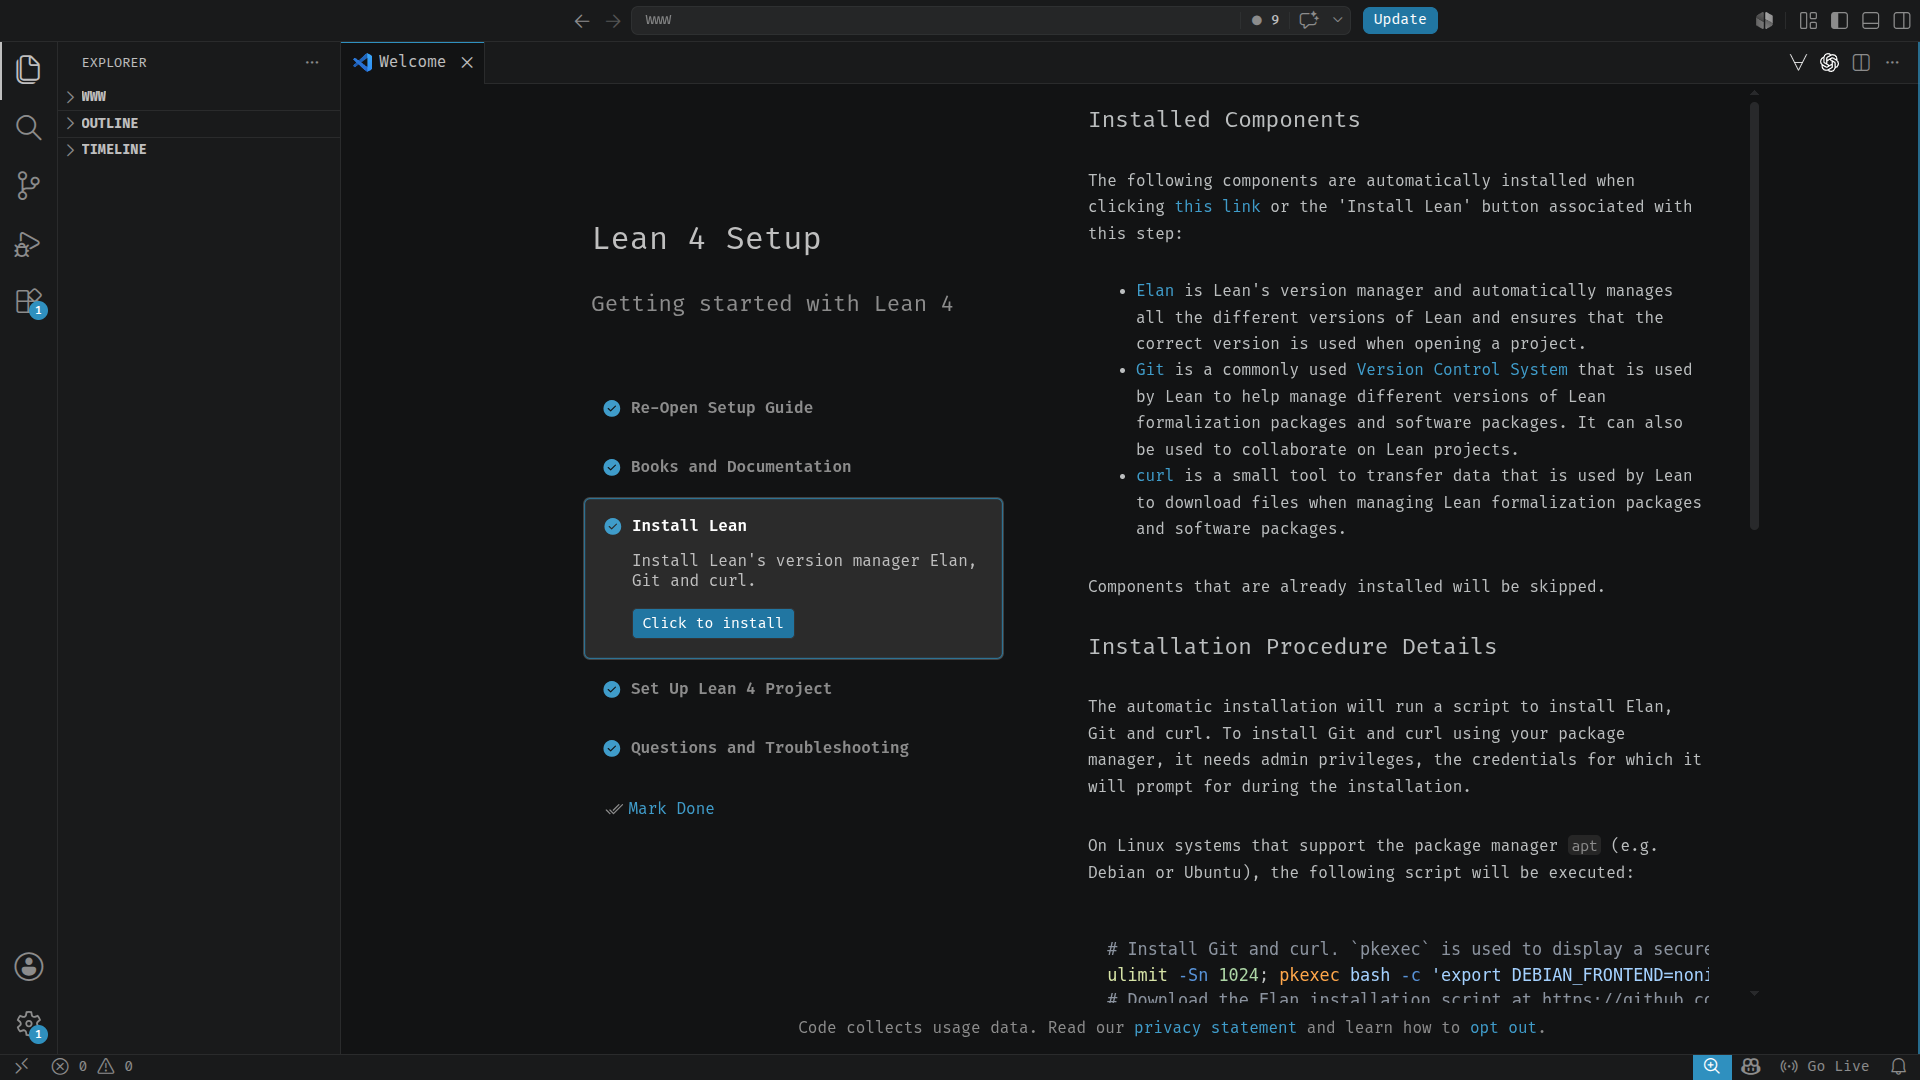
Task: Toggle the Re-Open Setup Guide checkmark
Action: [x=611, y=408]
